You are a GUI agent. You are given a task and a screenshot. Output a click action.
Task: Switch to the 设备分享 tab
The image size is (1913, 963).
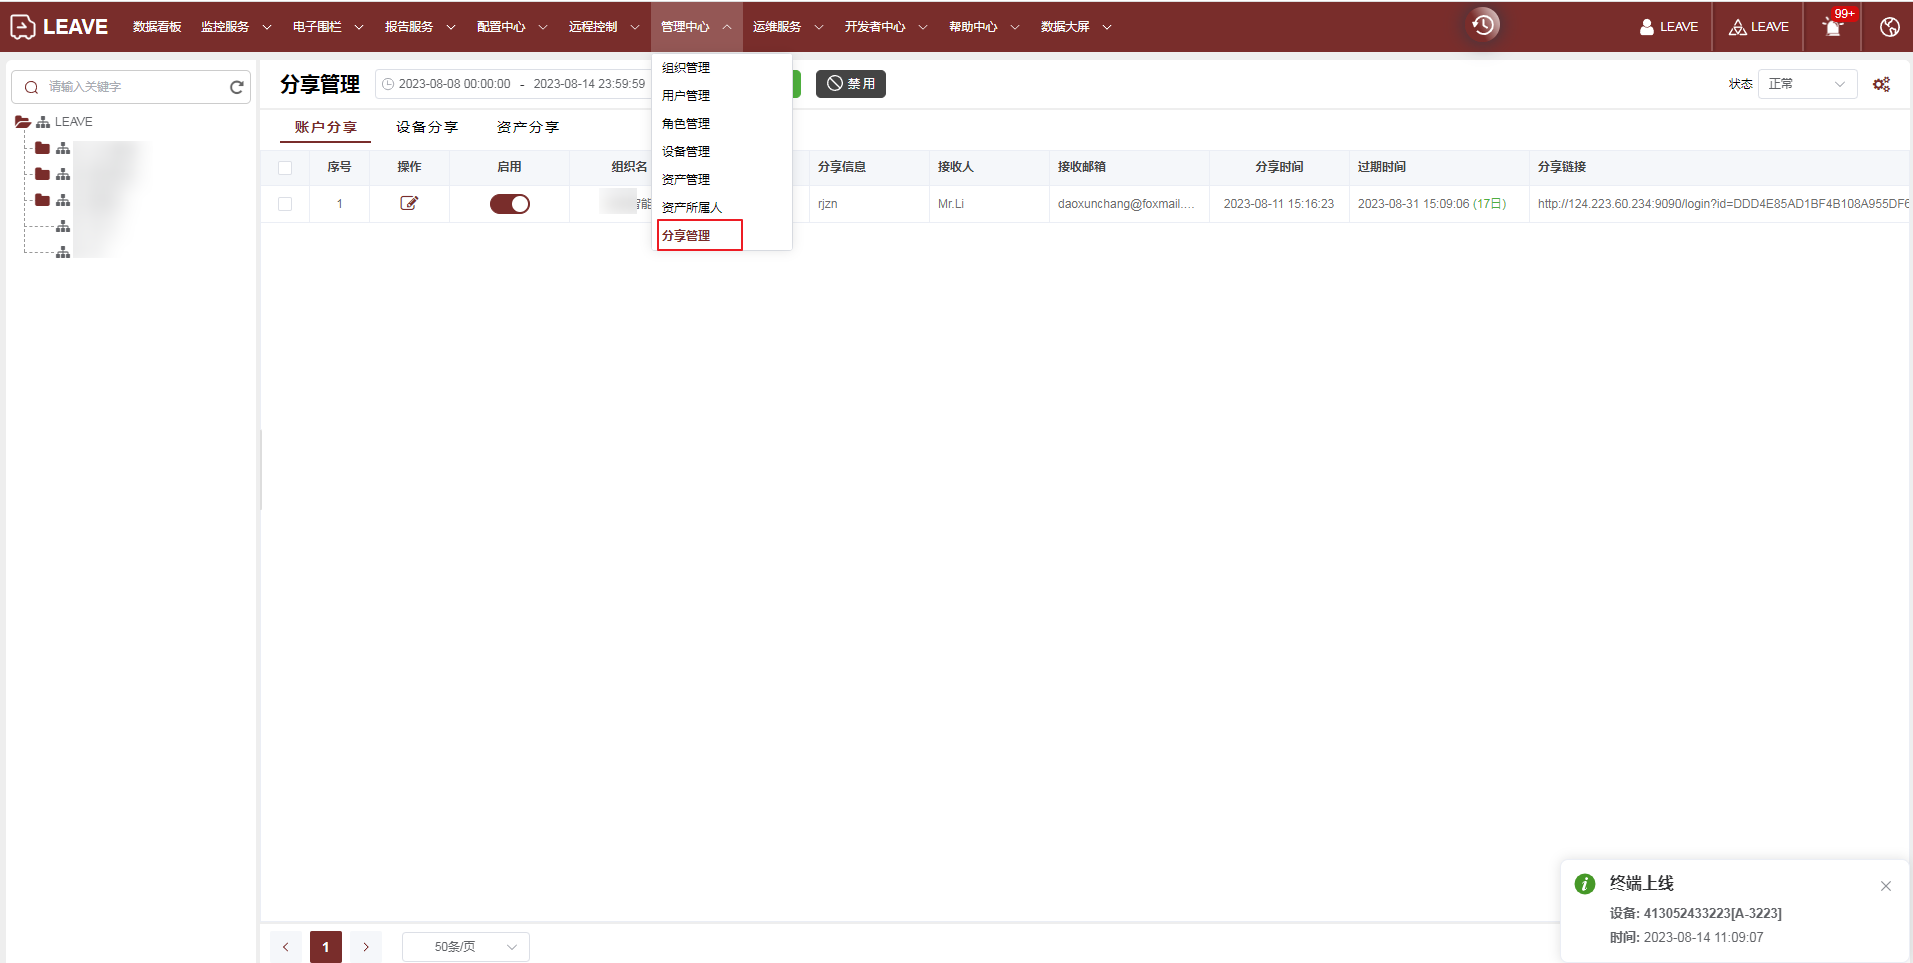point(427,127)
